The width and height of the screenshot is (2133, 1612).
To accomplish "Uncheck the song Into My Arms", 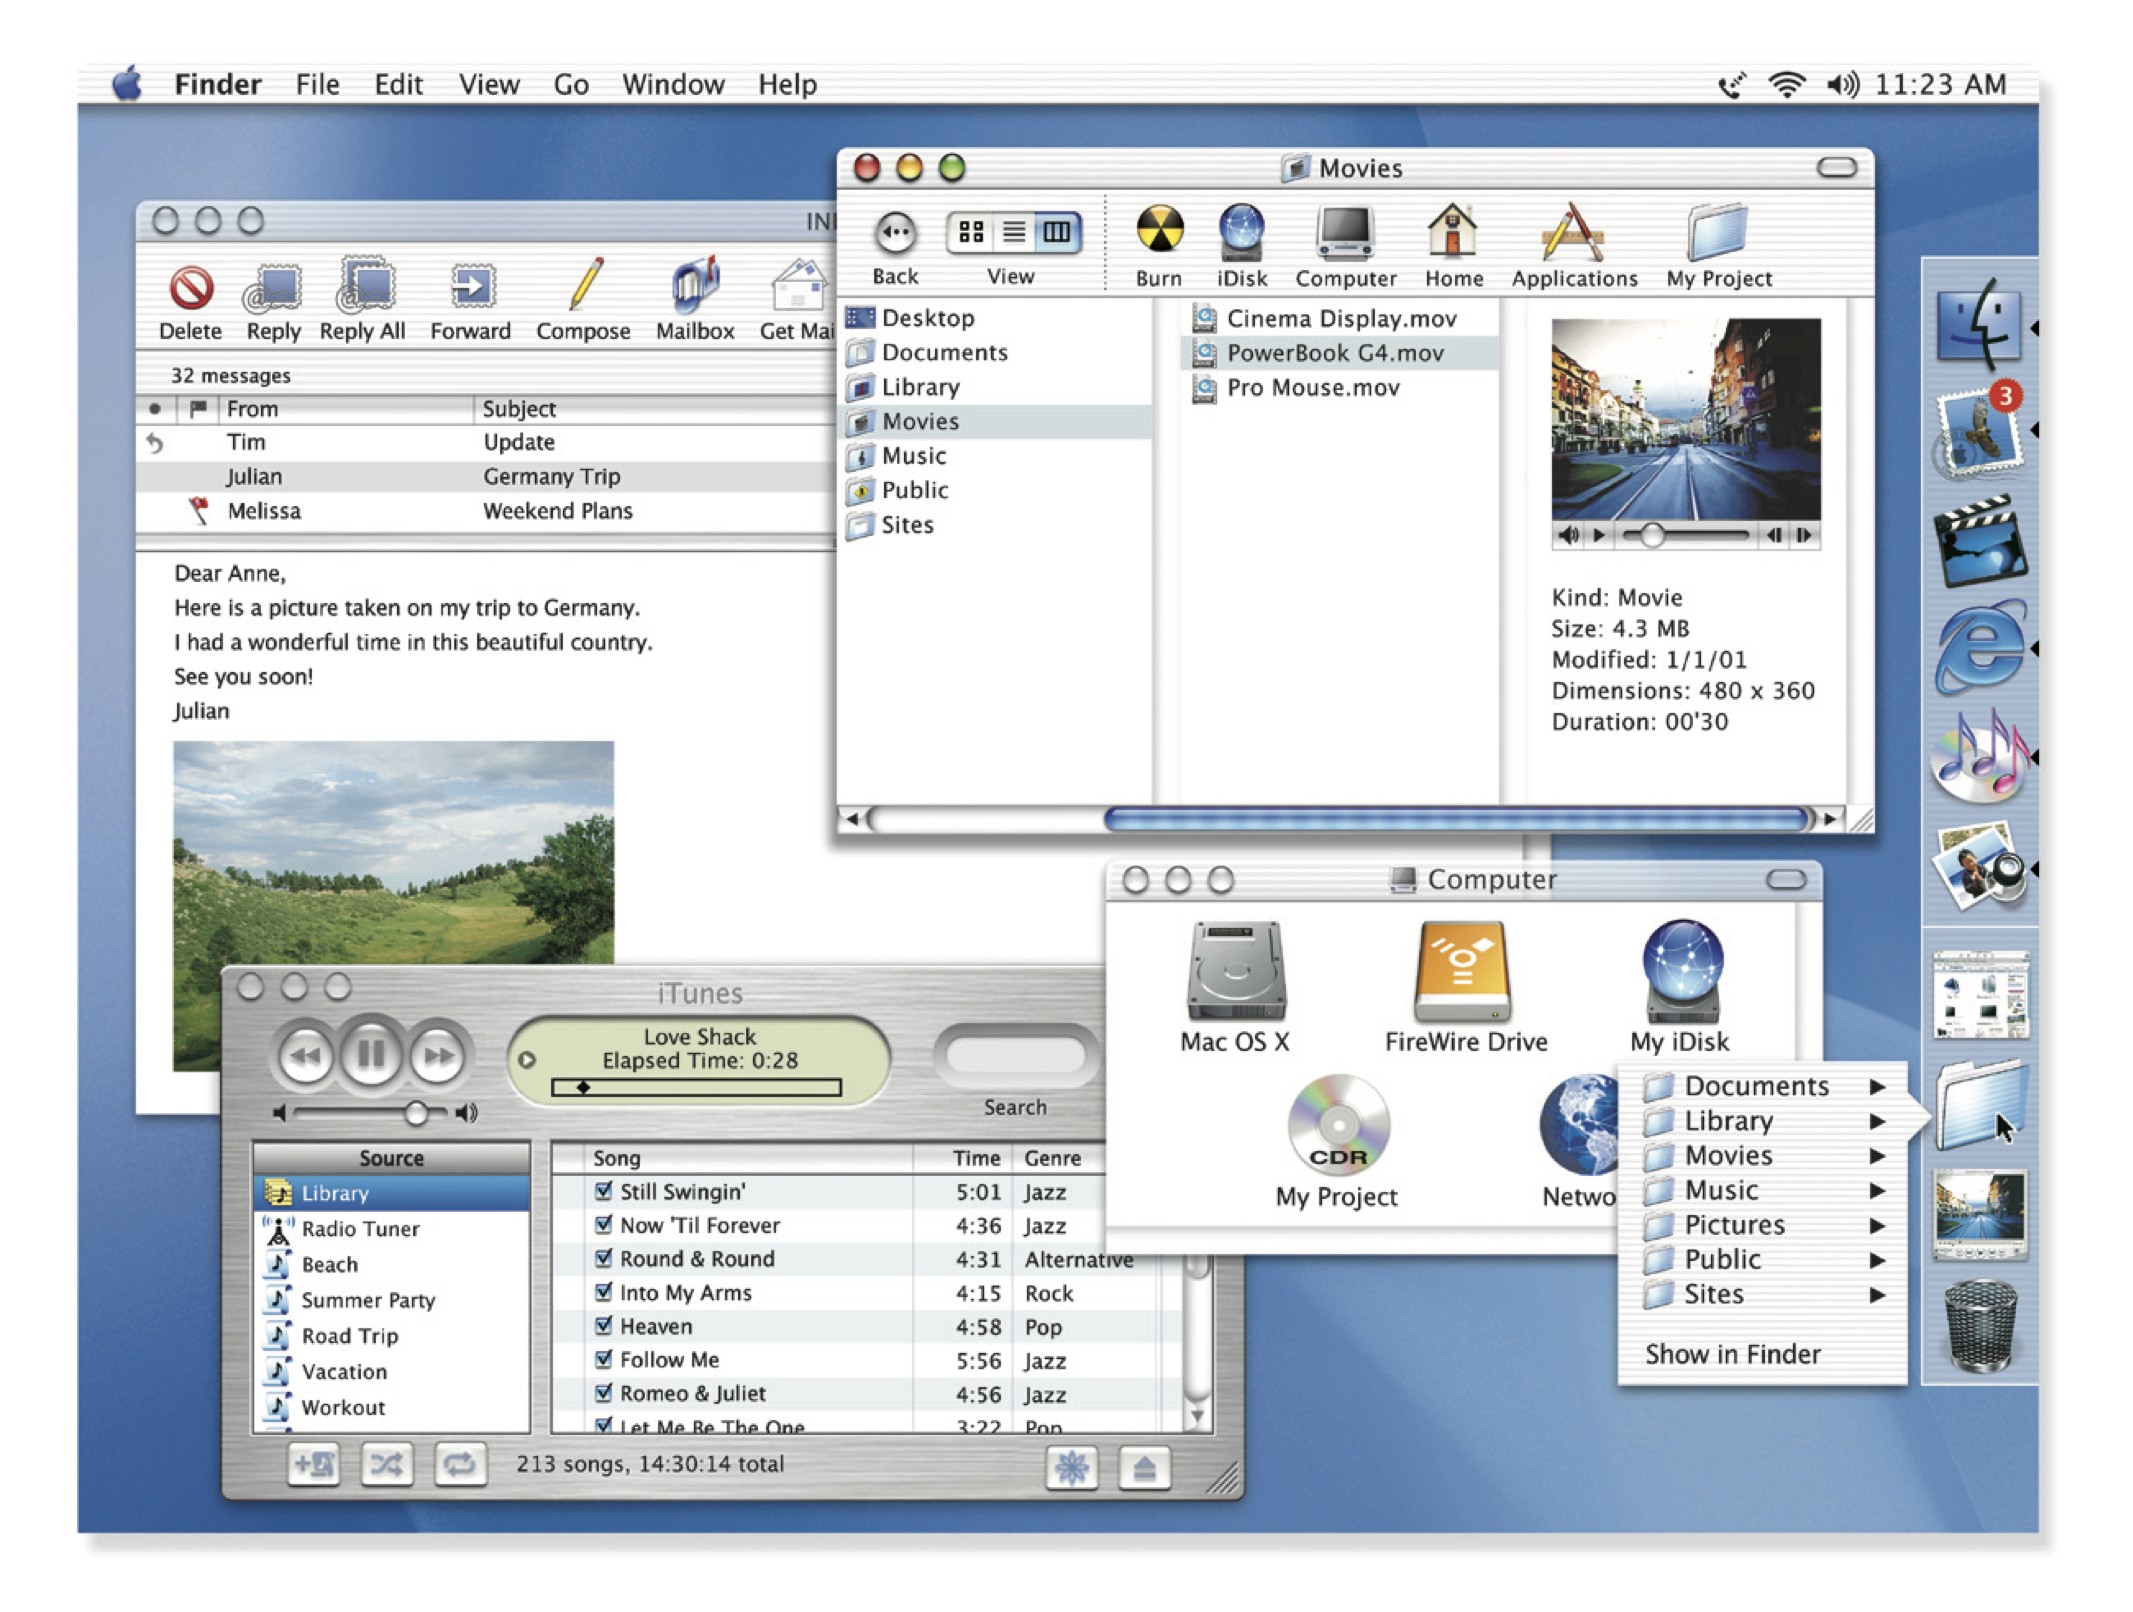I will pyautogui.click(x=603, y=1292).
